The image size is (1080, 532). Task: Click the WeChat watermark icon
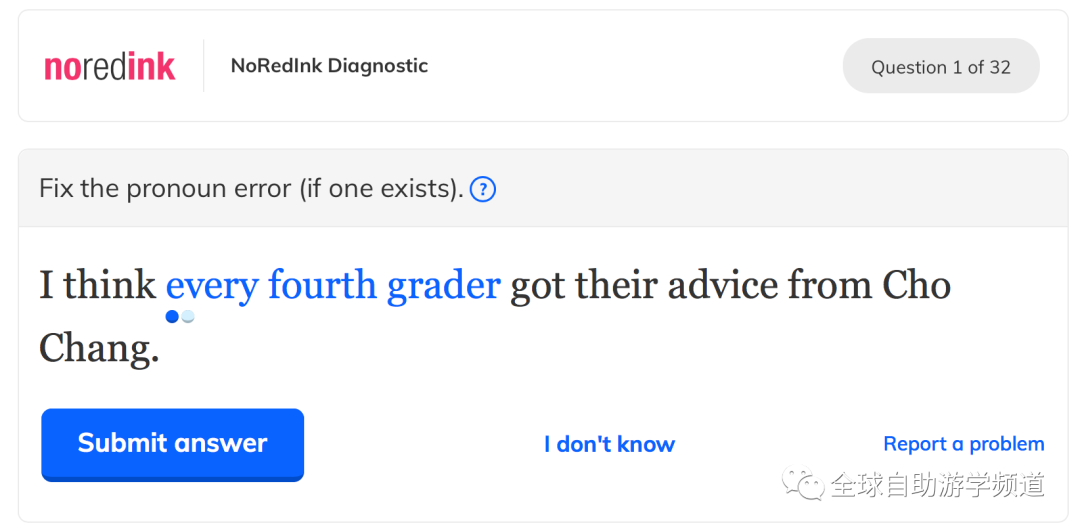click(802, 485)
